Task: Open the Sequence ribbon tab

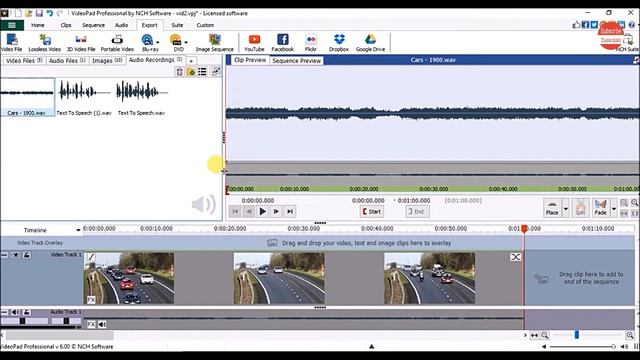Action: pyautogui.click(x=93, y=25)
